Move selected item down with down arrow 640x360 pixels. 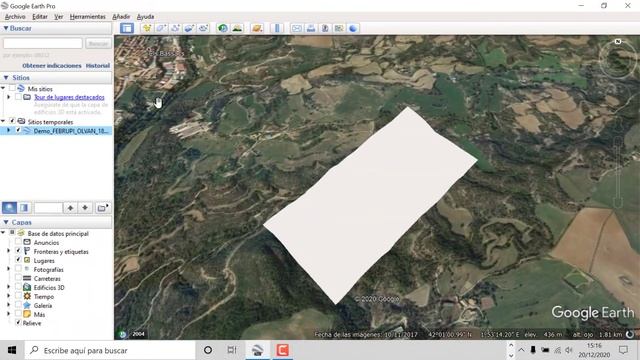[x=85, y=208]
